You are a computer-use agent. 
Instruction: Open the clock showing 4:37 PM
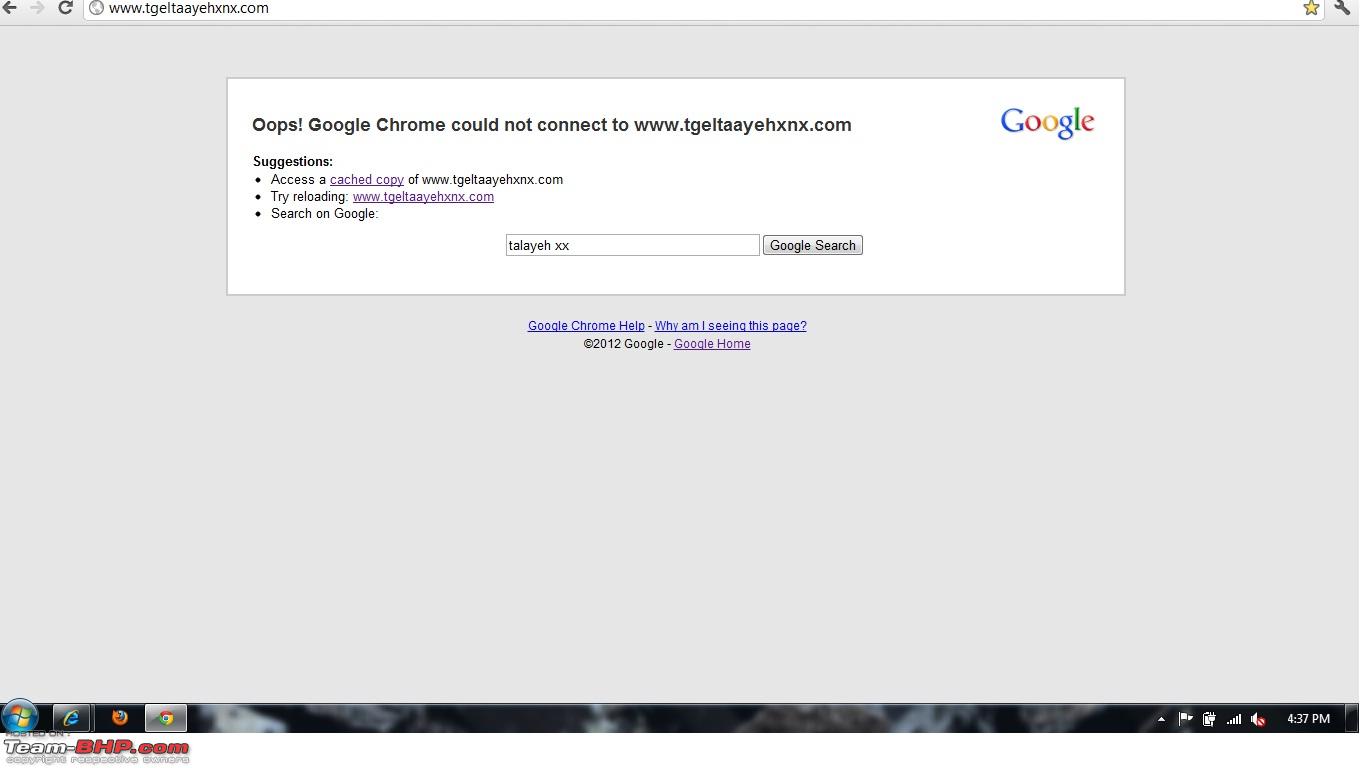[1308, 719]
